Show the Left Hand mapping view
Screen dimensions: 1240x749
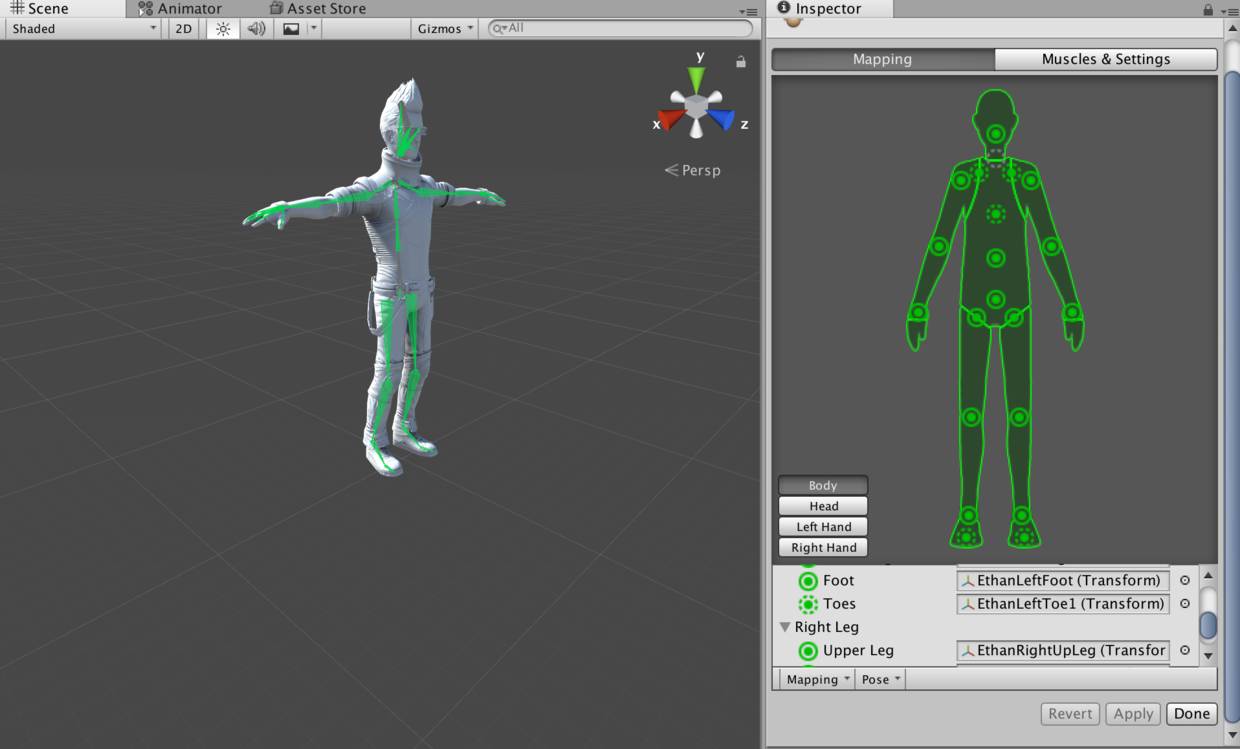pos(823,527)
